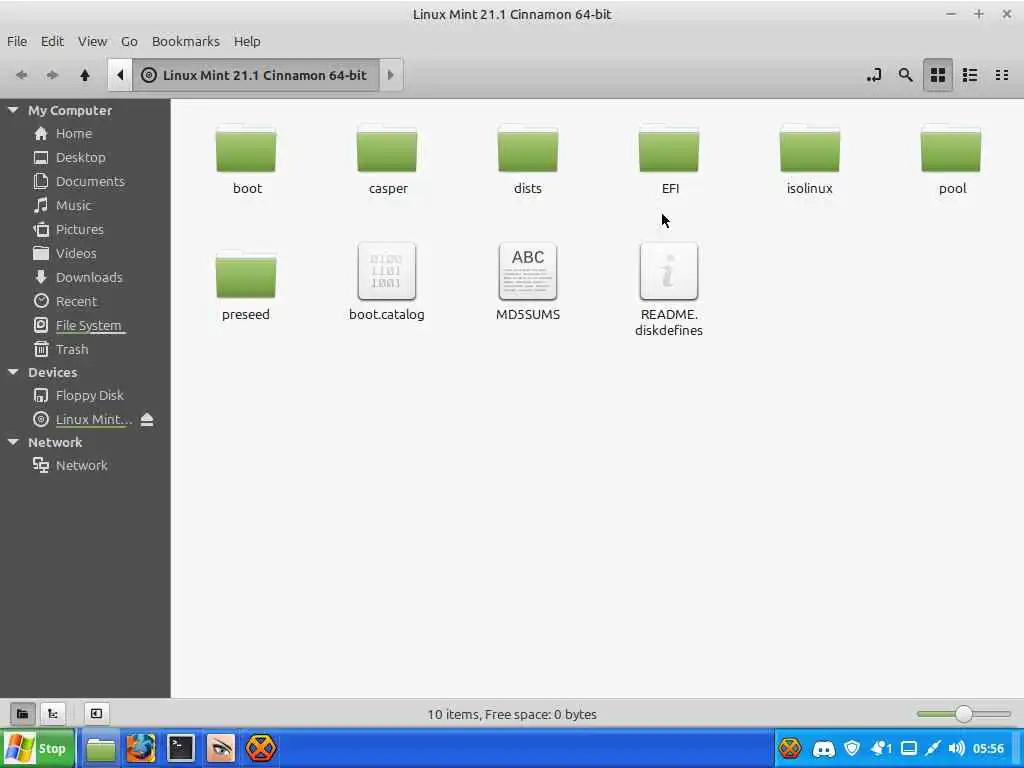Viewport: 1024px width, 768px height.
Task: Click Linux Mint 21.1 path bar button
Action: 256,75
